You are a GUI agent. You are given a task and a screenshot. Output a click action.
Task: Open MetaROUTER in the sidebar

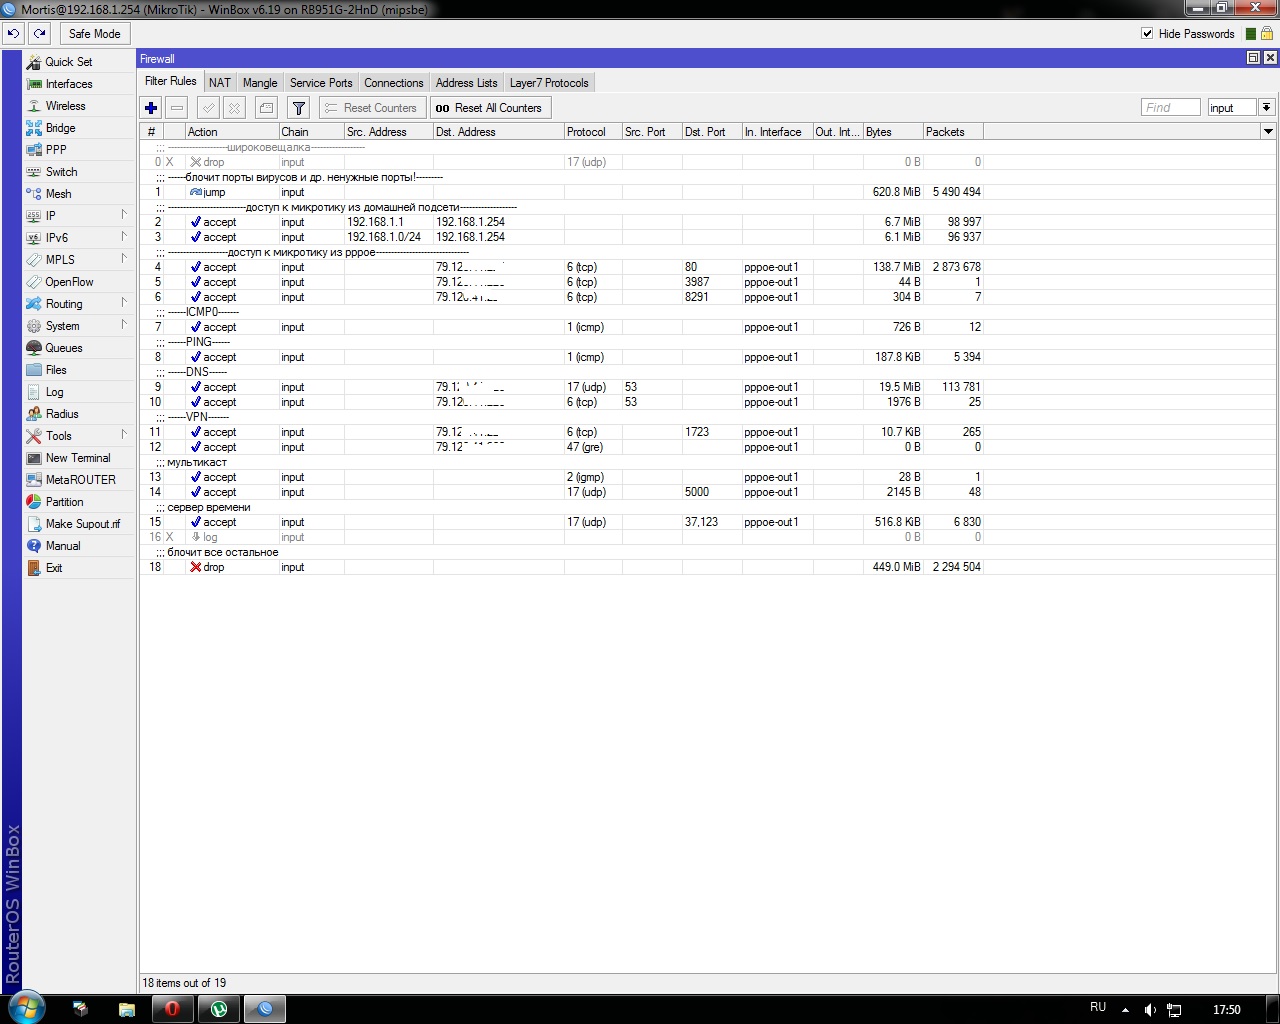click(x=79, y=480)
